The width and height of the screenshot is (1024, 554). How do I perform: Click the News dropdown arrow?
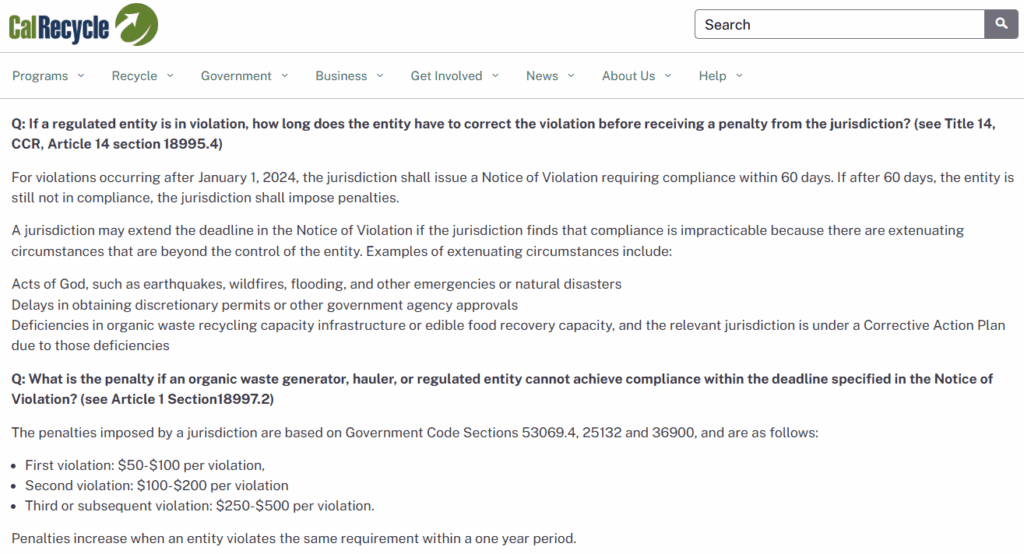(x=571, y=76)
